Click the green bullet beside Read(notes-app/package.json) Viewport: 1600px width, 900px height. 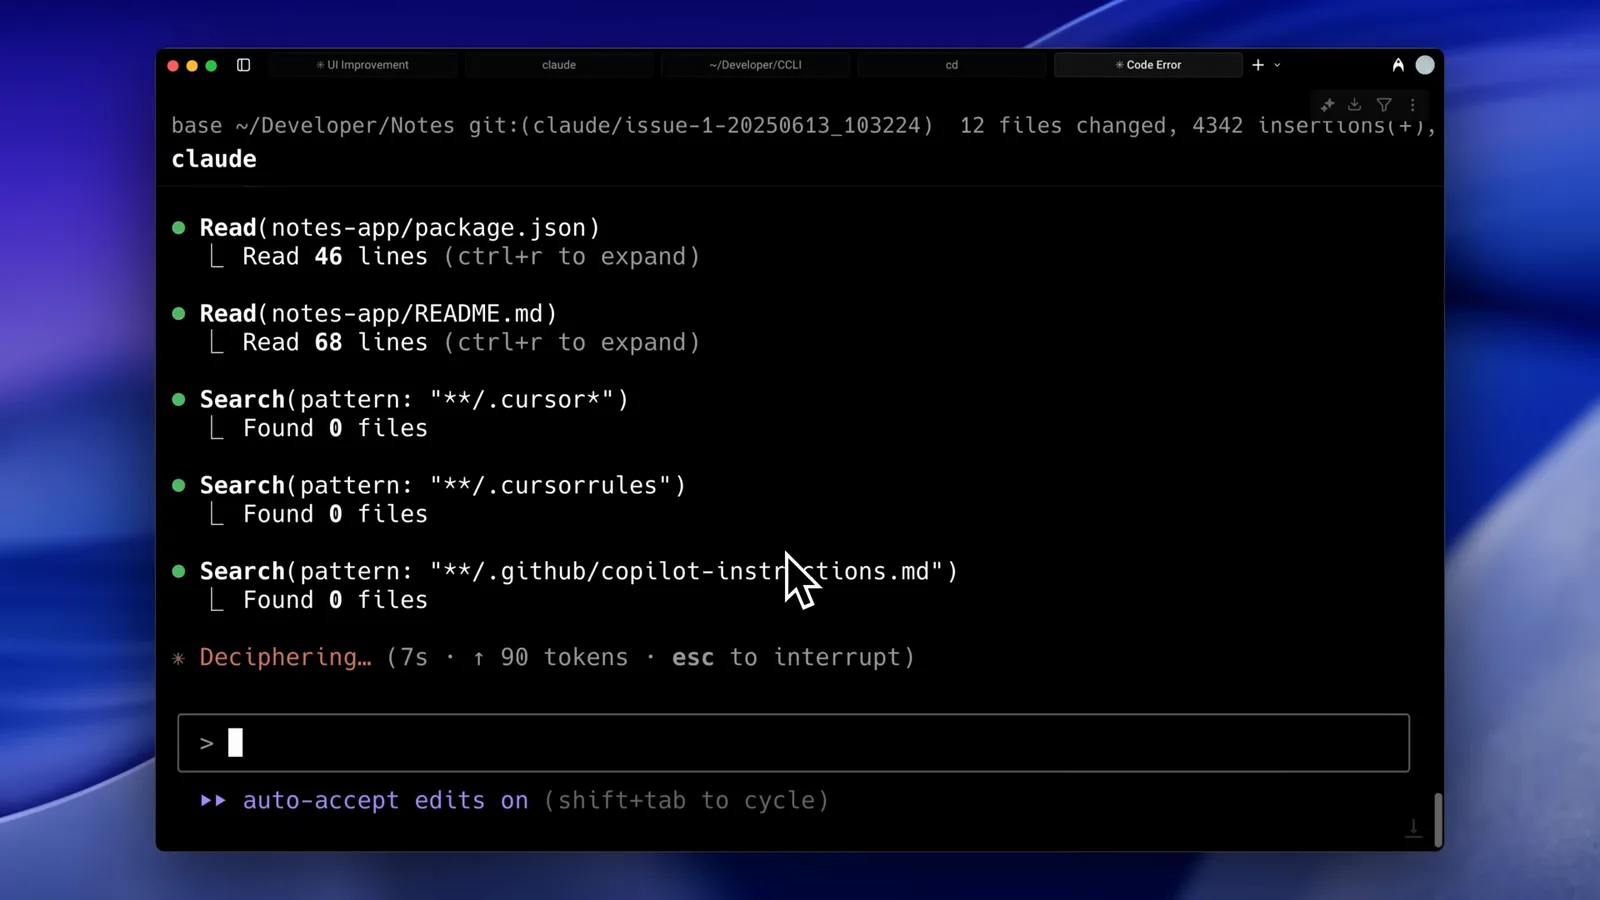click(x=179, y=228)
